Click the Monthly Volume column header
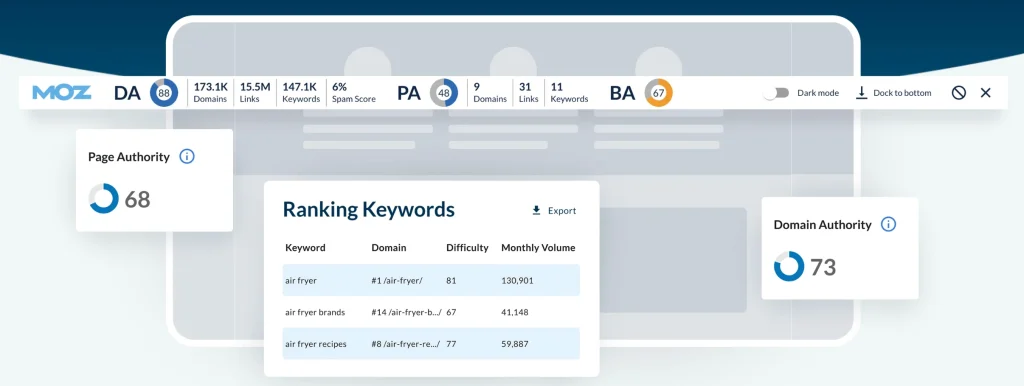Viewport: 1024px width, 386px height. pos(538,248)
